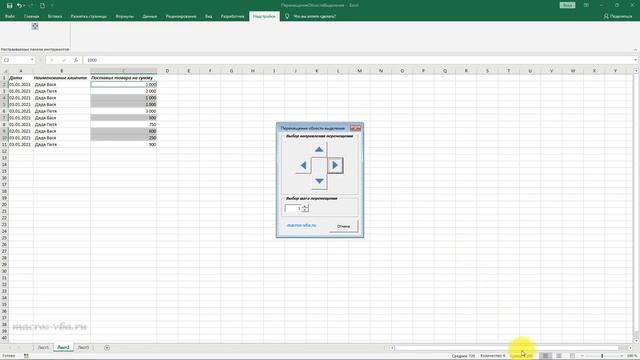Increase step value with spinner up
The image size is (640, 360).
pyautogui.click(x=305, y=207)
